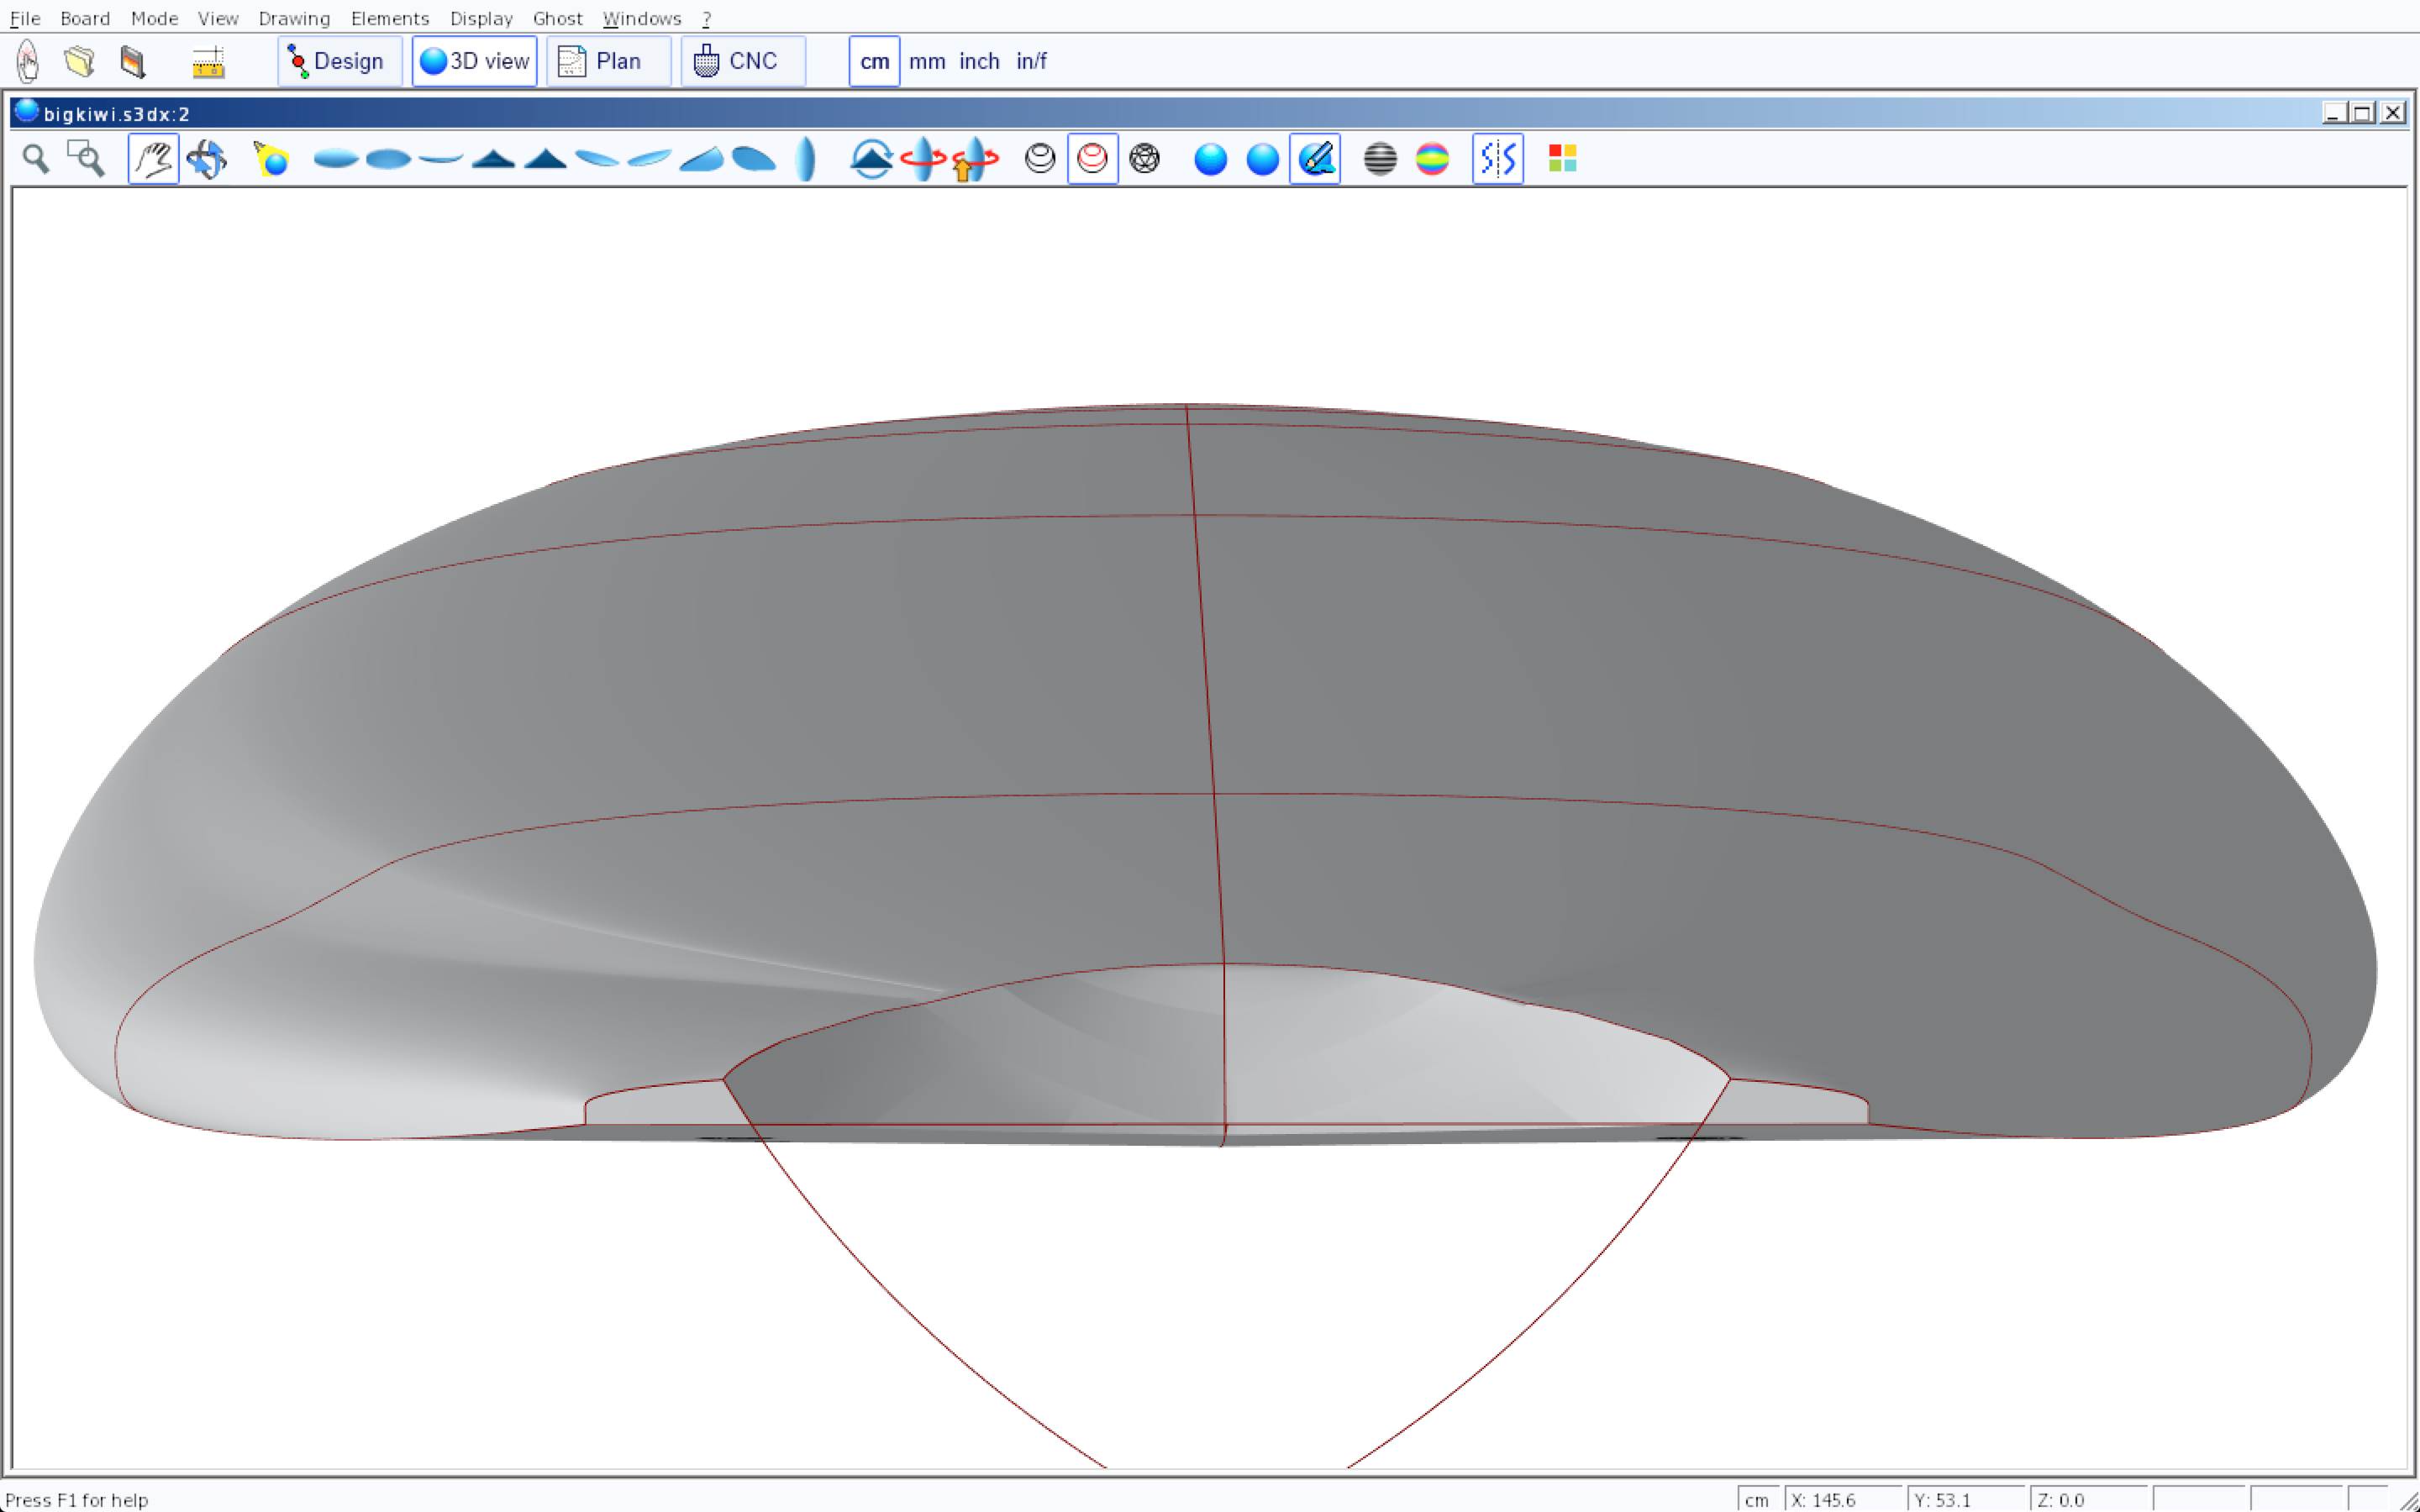This screenshot has width=2420, height=1512.
Task: Click the wireframe mesh sphere icon
Action: pos(1144,159)
